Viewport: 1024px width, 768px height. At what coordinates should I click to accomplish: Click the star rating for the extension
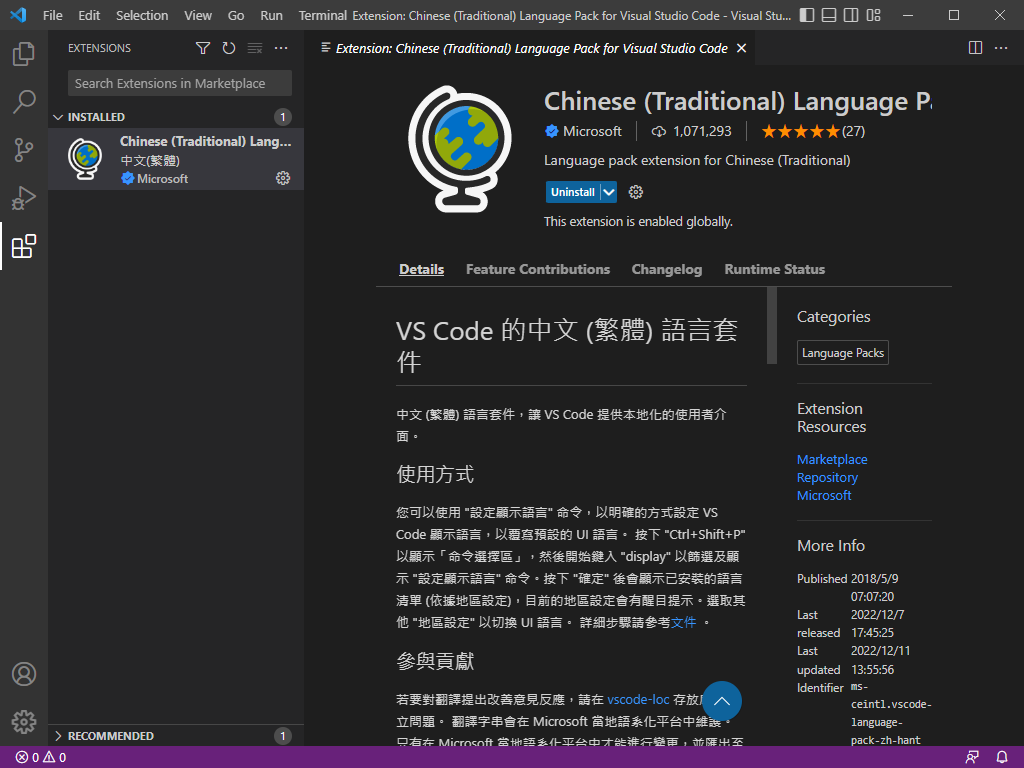(x=813, y=131)
